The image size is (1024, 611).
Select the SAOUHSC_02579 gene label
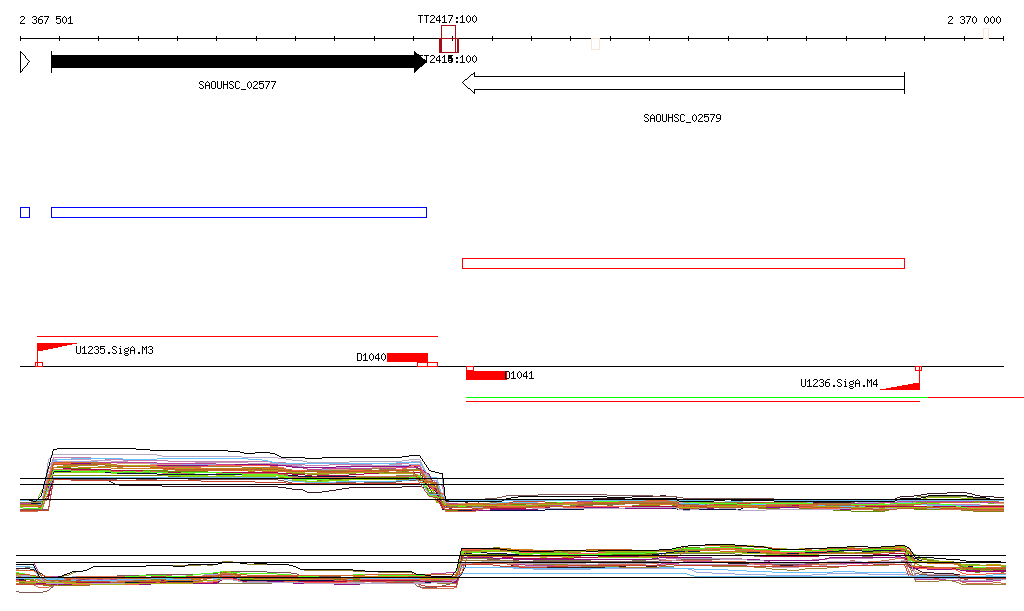(x=682, y=118)
